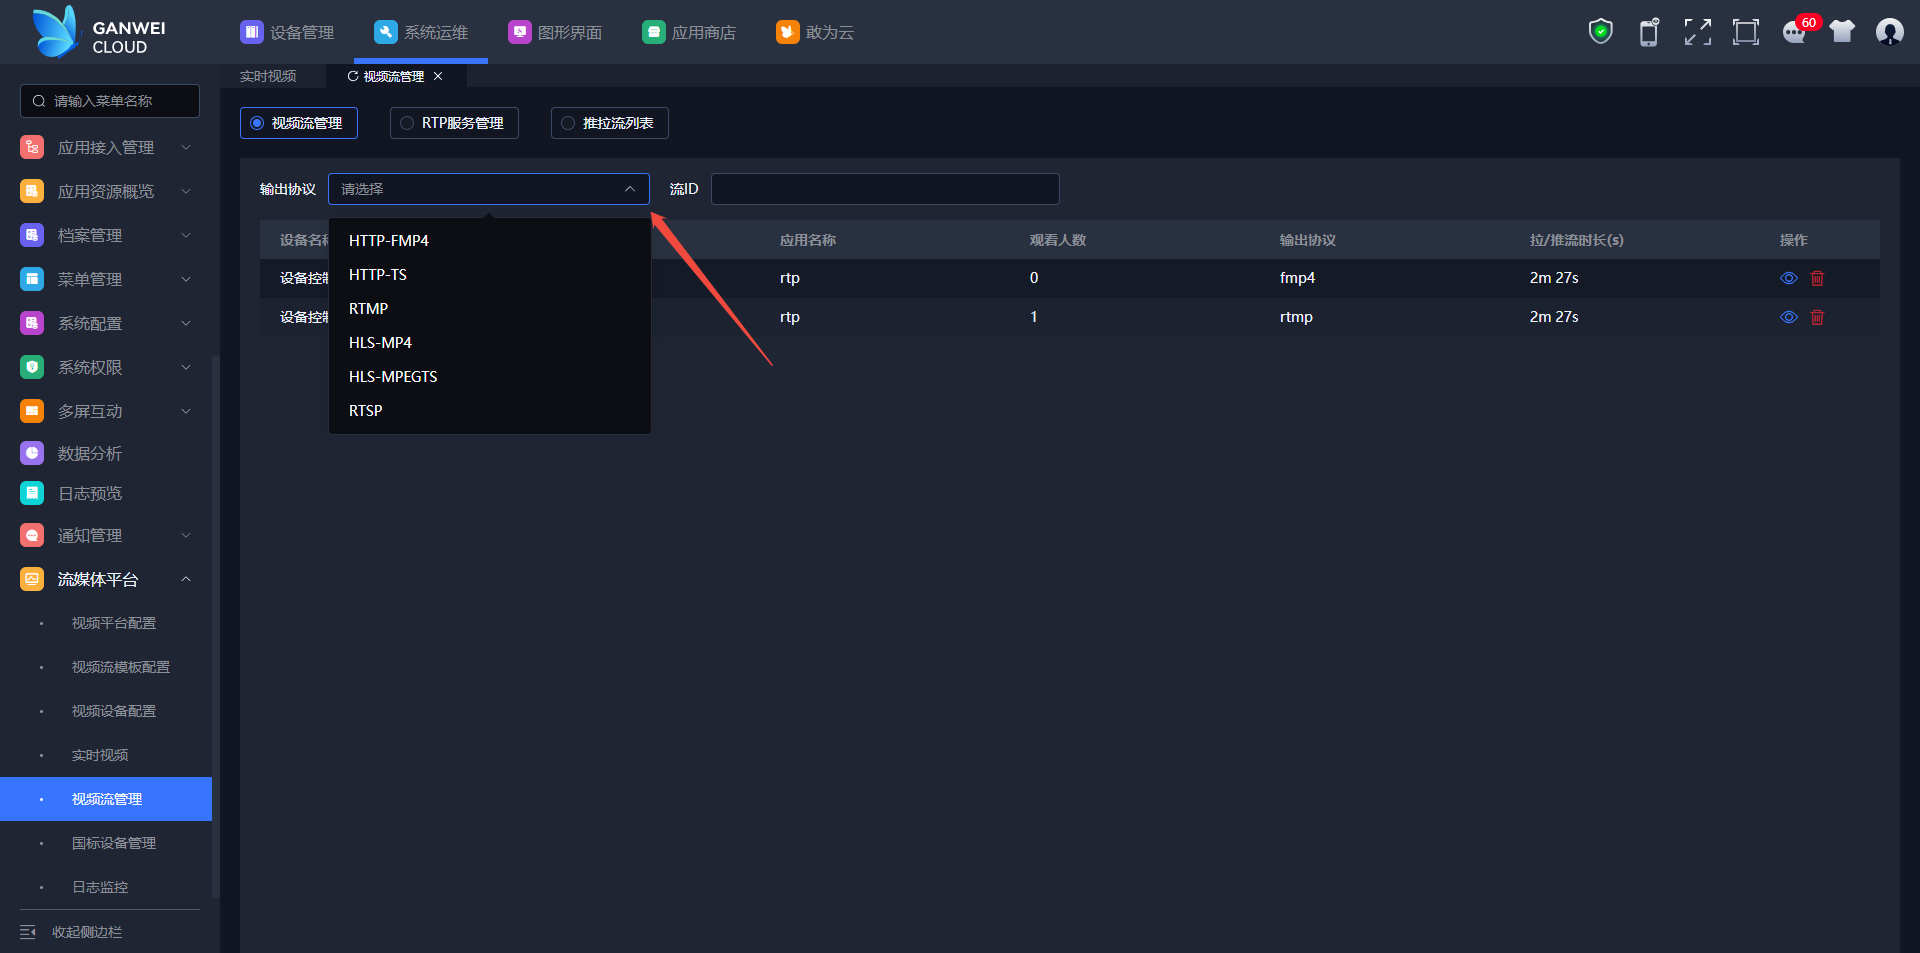Open the 系统运维 top menu

(421, 32)
